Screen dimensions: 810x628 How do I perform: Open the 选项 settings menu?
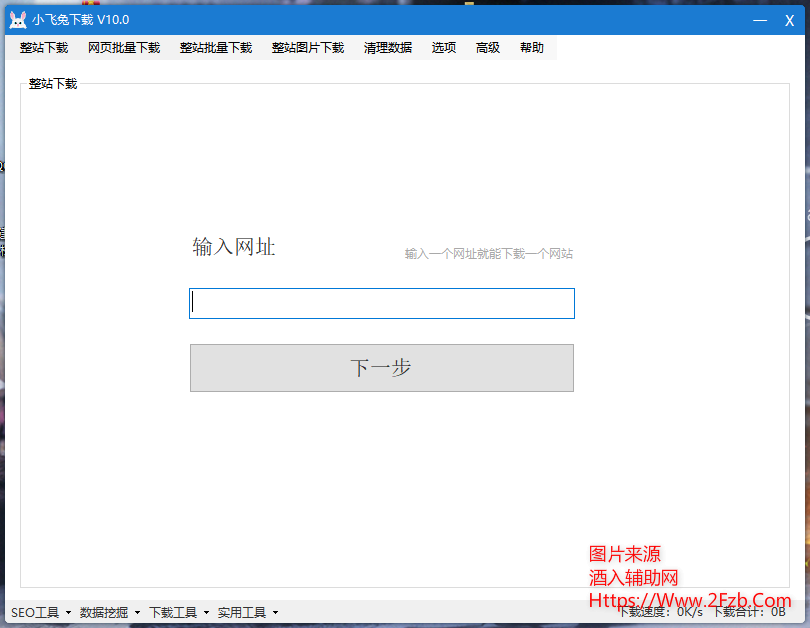point(443,47)
